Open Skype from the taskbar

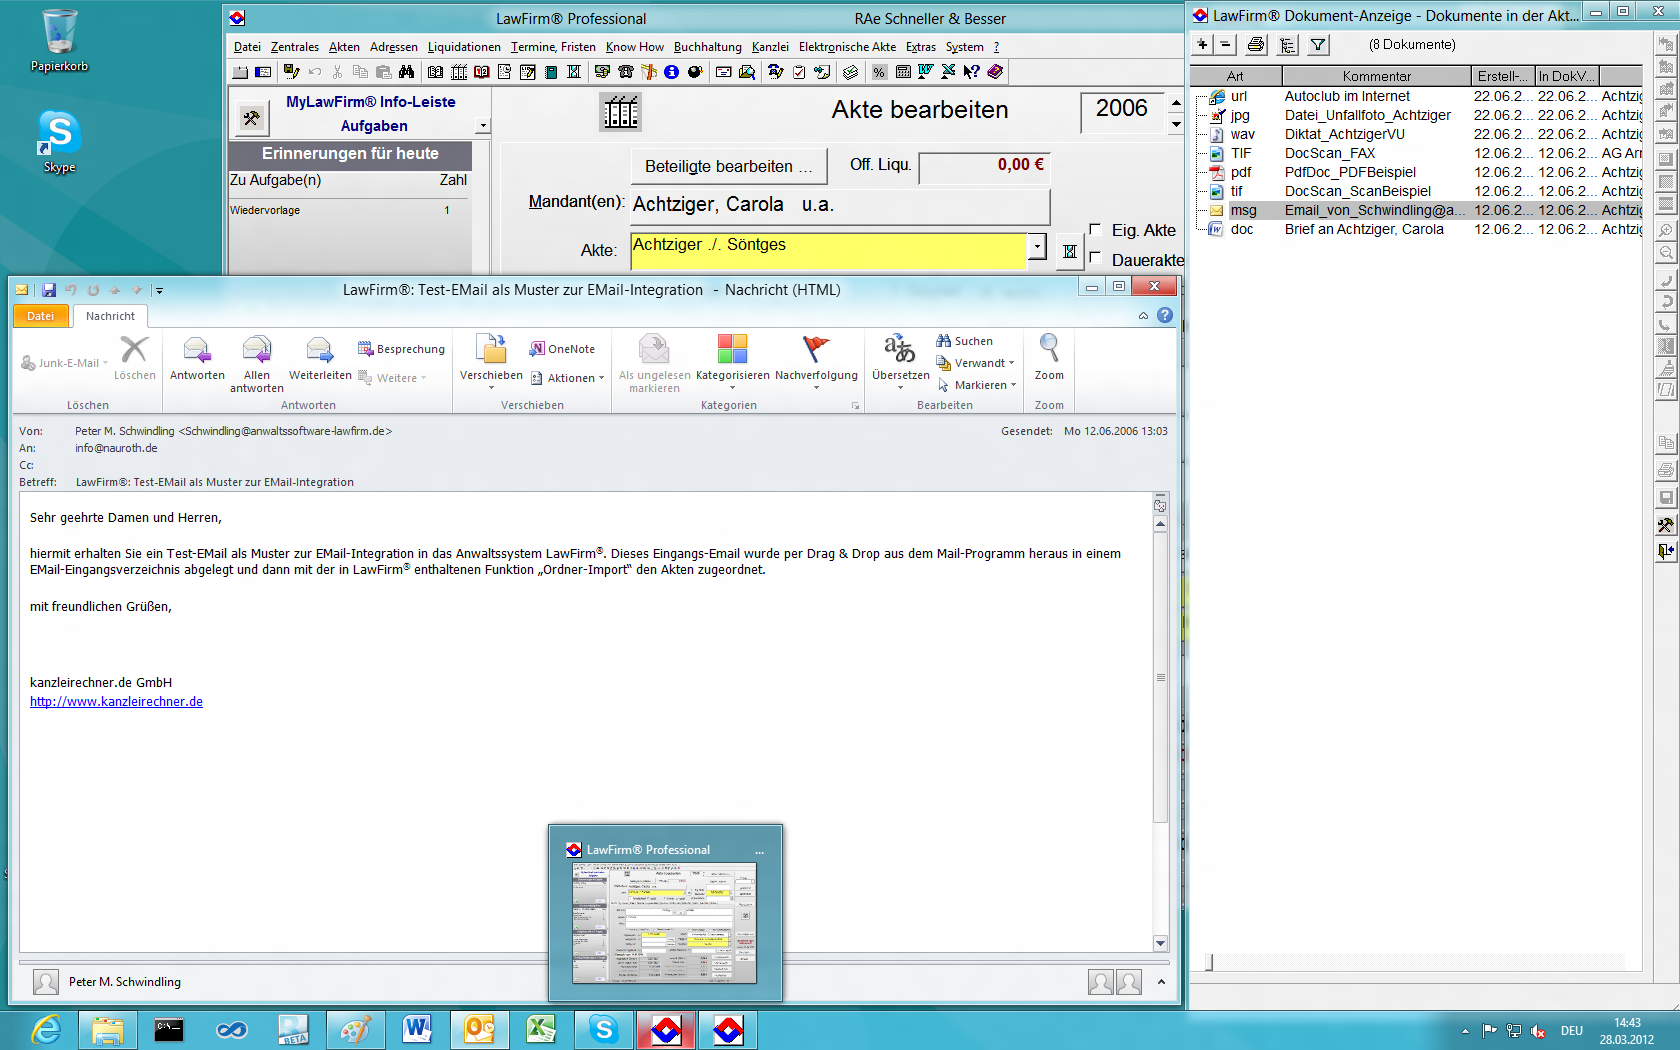[x=604, y=1029]
